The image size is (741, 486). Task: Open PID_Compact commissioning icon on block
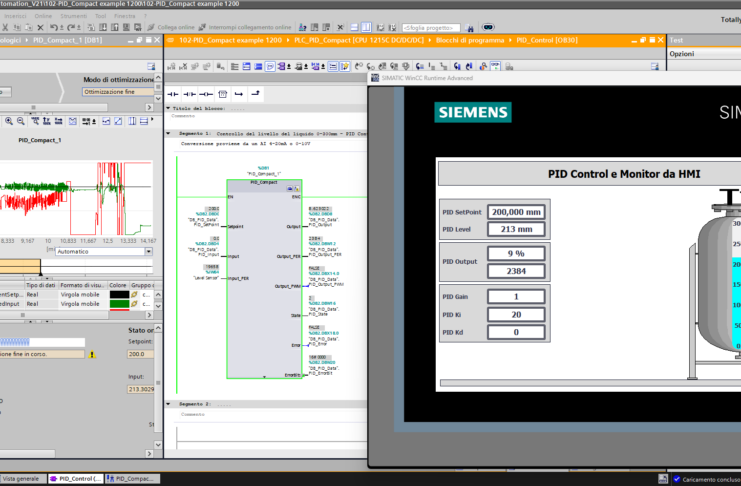pos(297,188)
